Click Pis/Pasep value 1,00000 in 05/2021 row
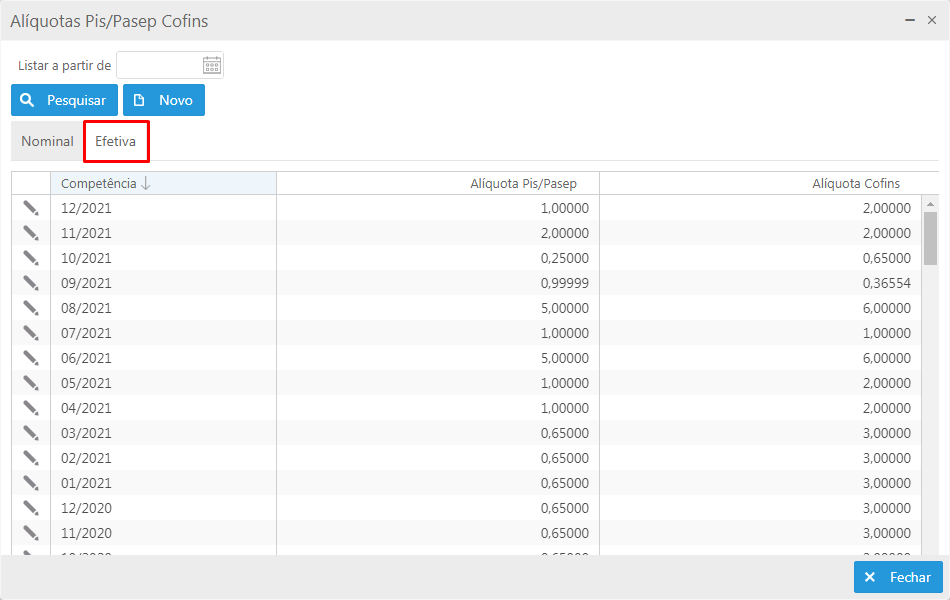 pyautogui.click(x=565, y=383)
